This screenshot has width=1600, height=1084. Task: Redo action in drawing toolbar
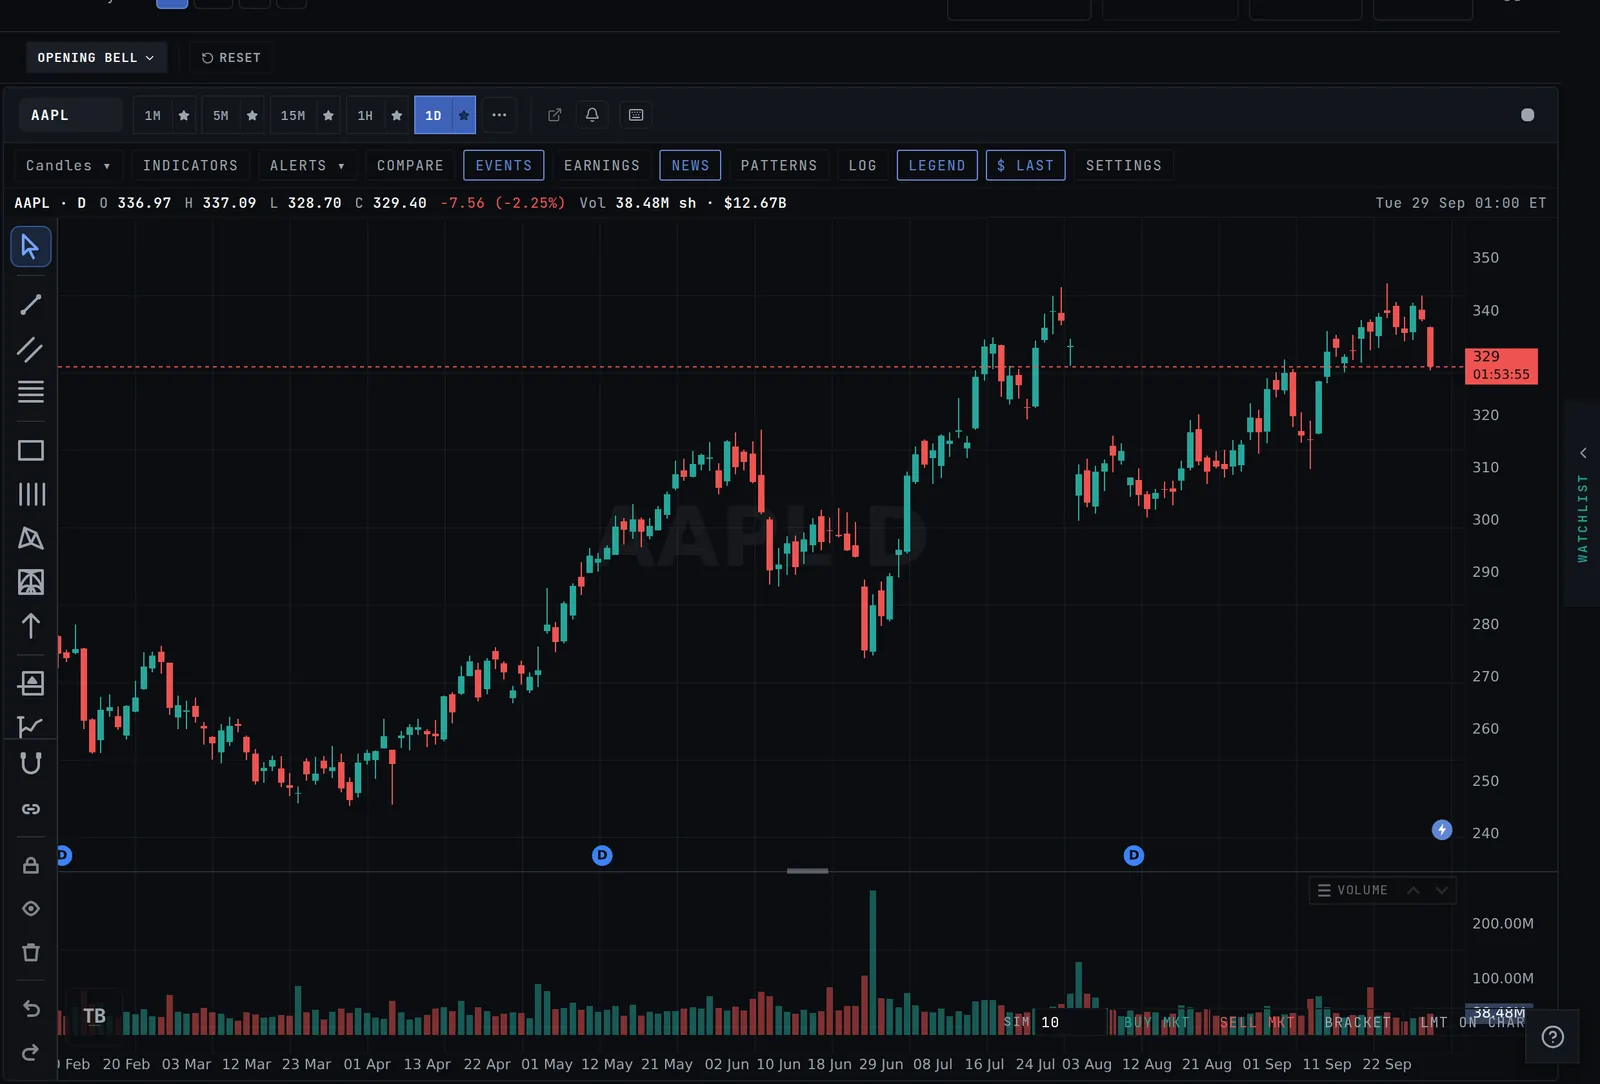(31, 1052)
